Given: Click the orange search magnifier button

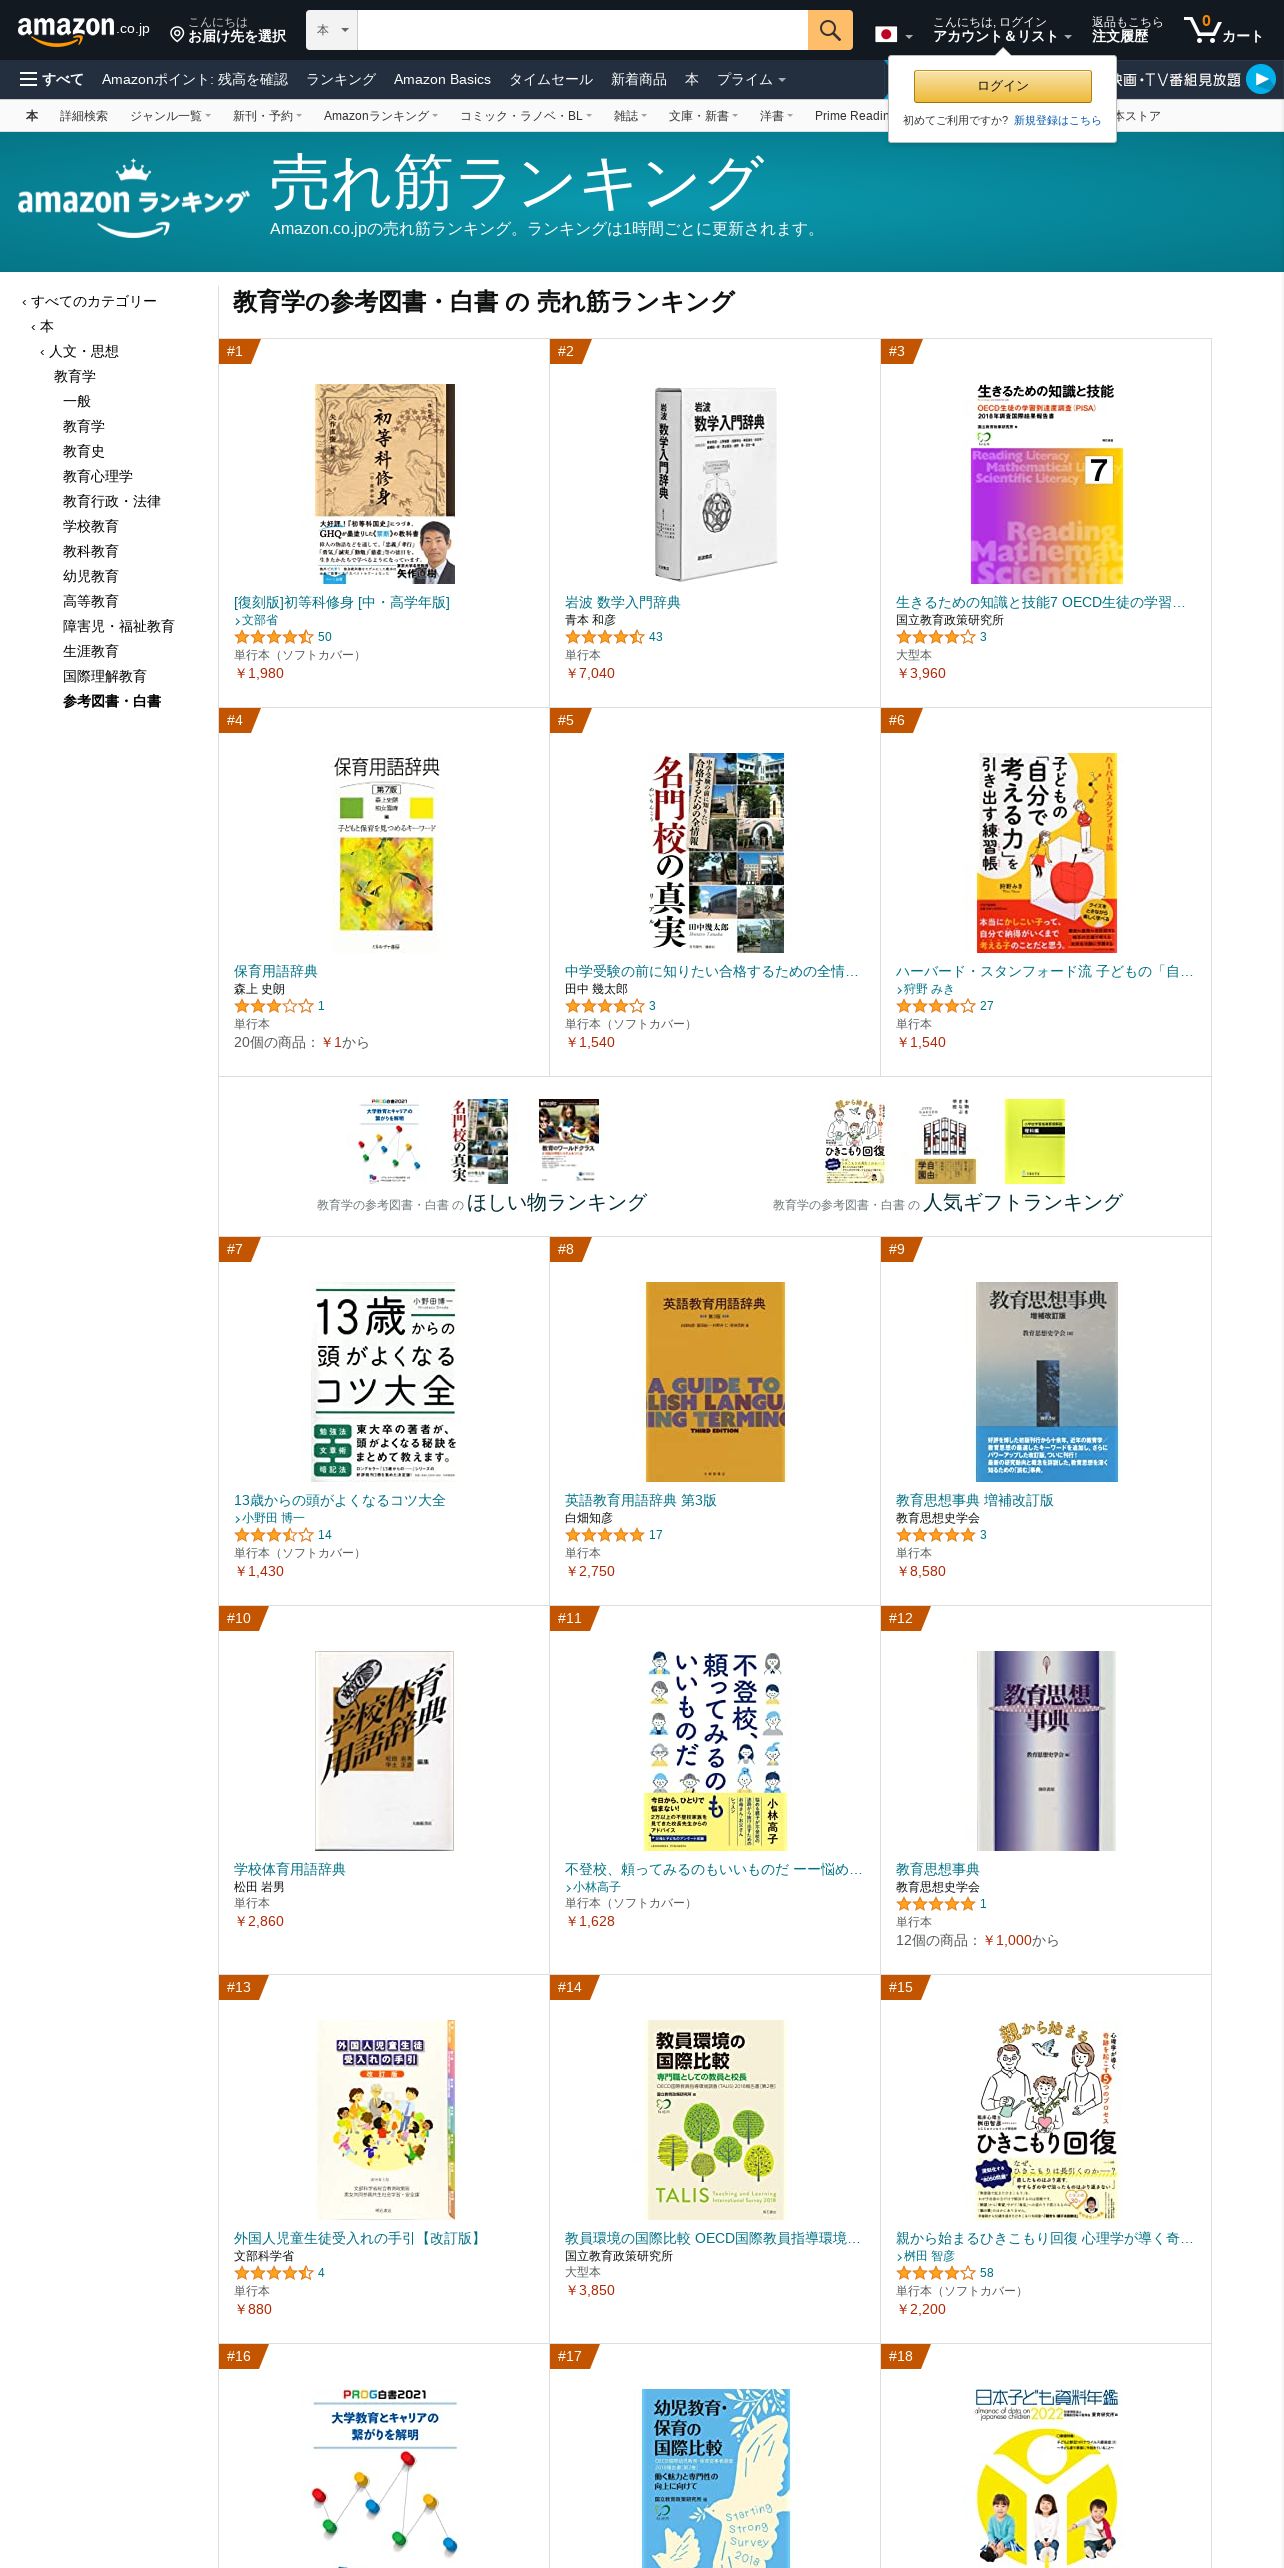Looking at the screenshot, I should click(830, 30).
